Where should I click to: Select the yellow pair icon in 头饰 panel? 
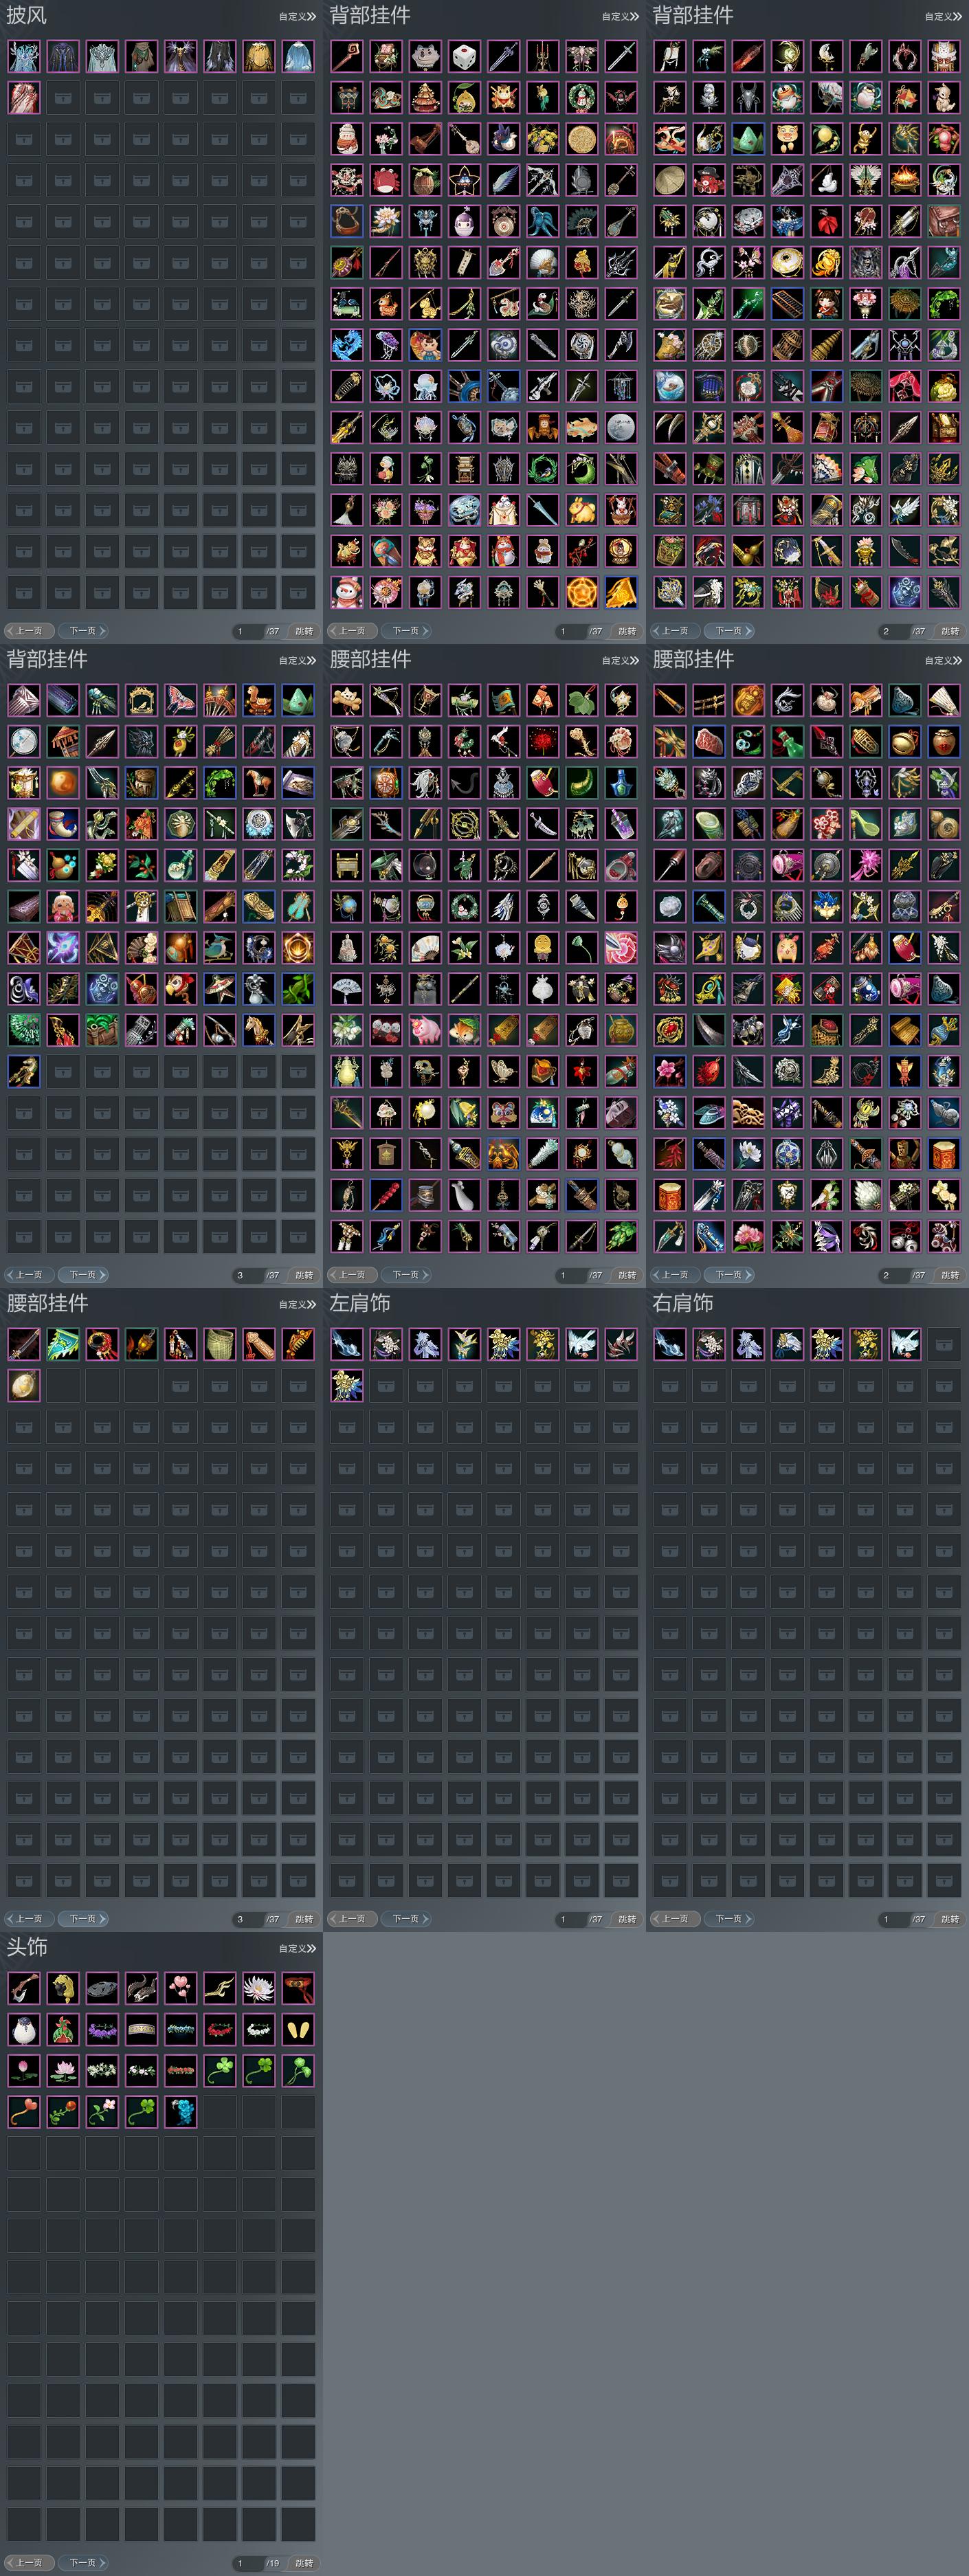click(298, 2029)
